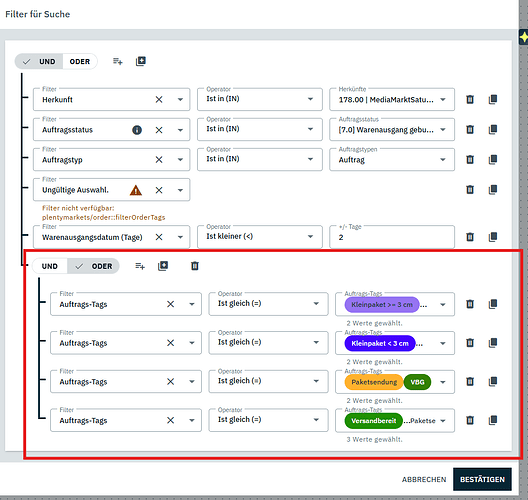Duplicate the Herkunft filter row
Image resolution: width=528 pixels, height=500 pixels.
coord(493,99)
